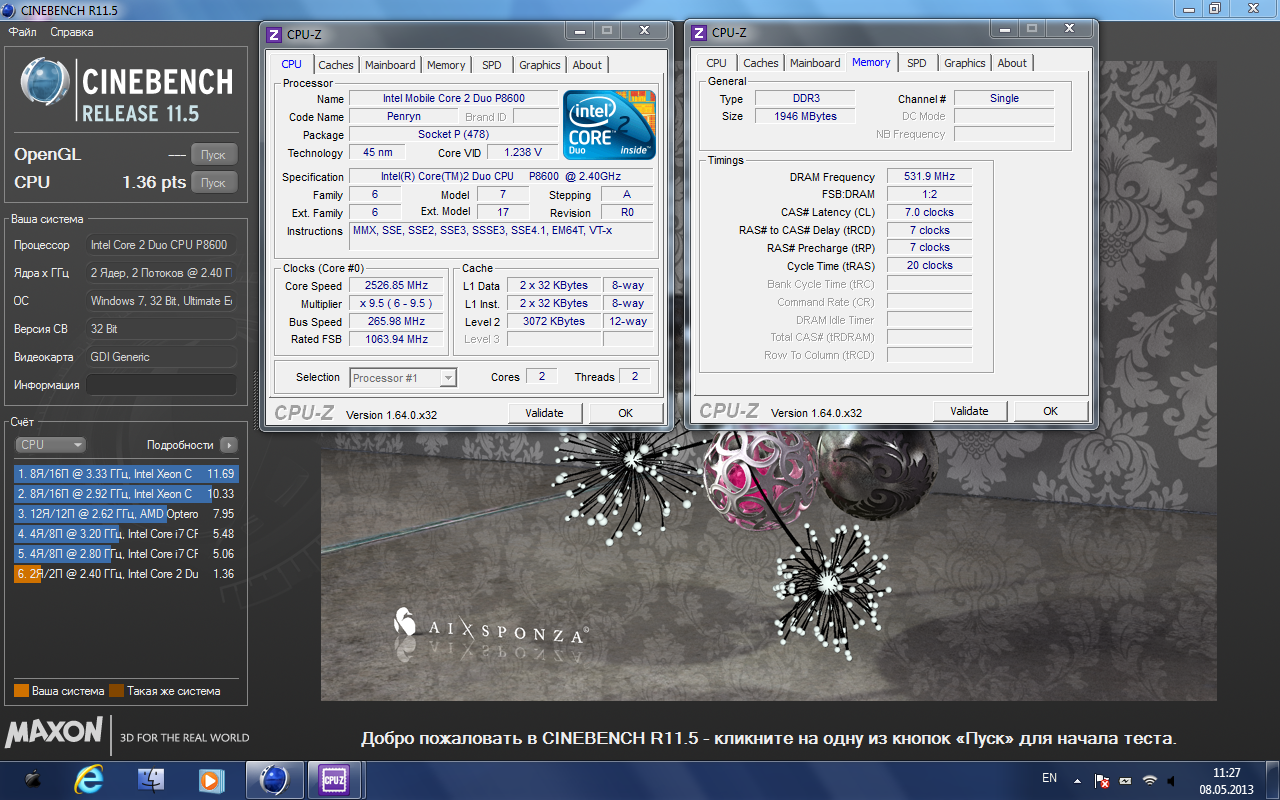Viewport: 1280px width, 800px height.
Task: Click the Multiplier value x 9.5
Action: pos(398,304)
